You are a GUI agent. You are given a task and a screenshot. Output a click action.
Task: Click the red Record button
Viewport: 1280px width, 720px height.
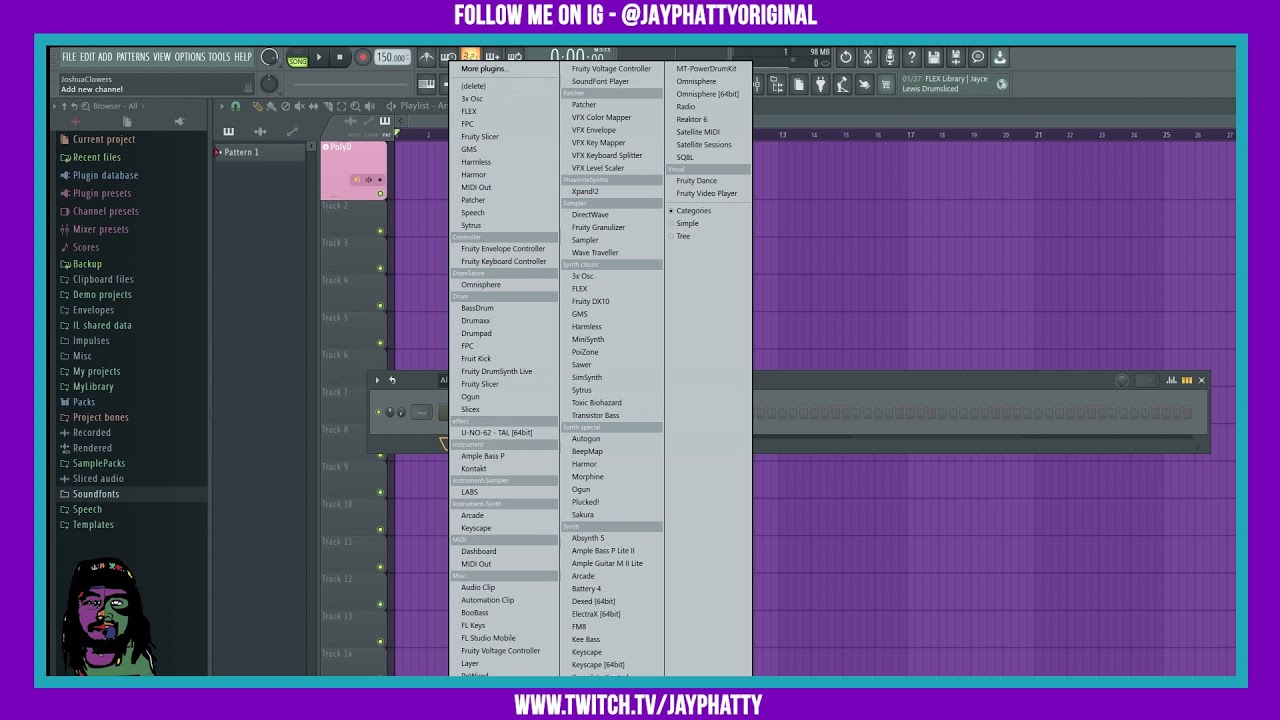tap(362, 58)
